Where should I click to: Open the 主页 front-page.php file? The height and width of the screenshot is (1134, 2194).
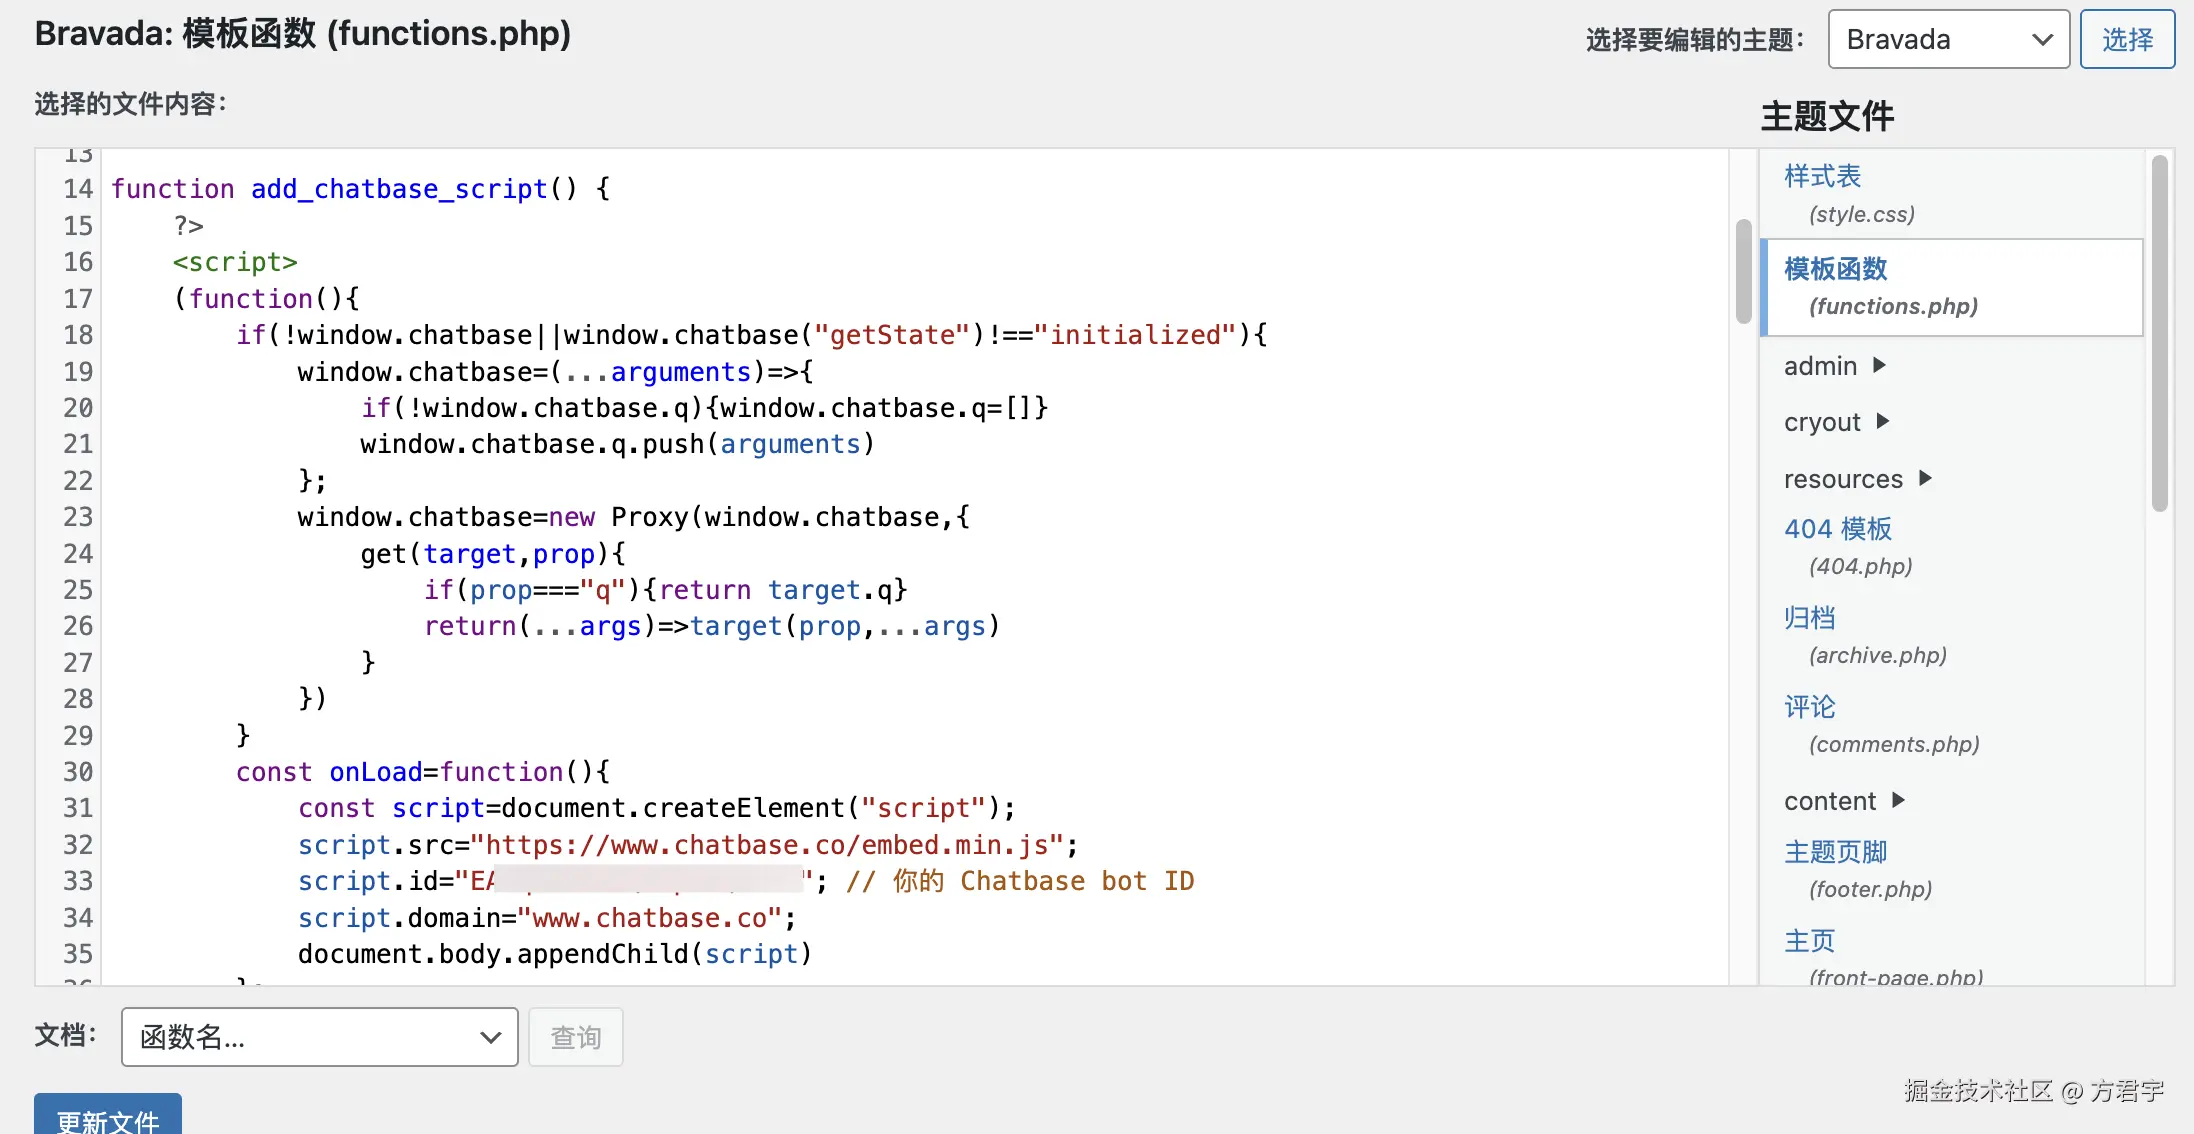tap(1809, 941)
